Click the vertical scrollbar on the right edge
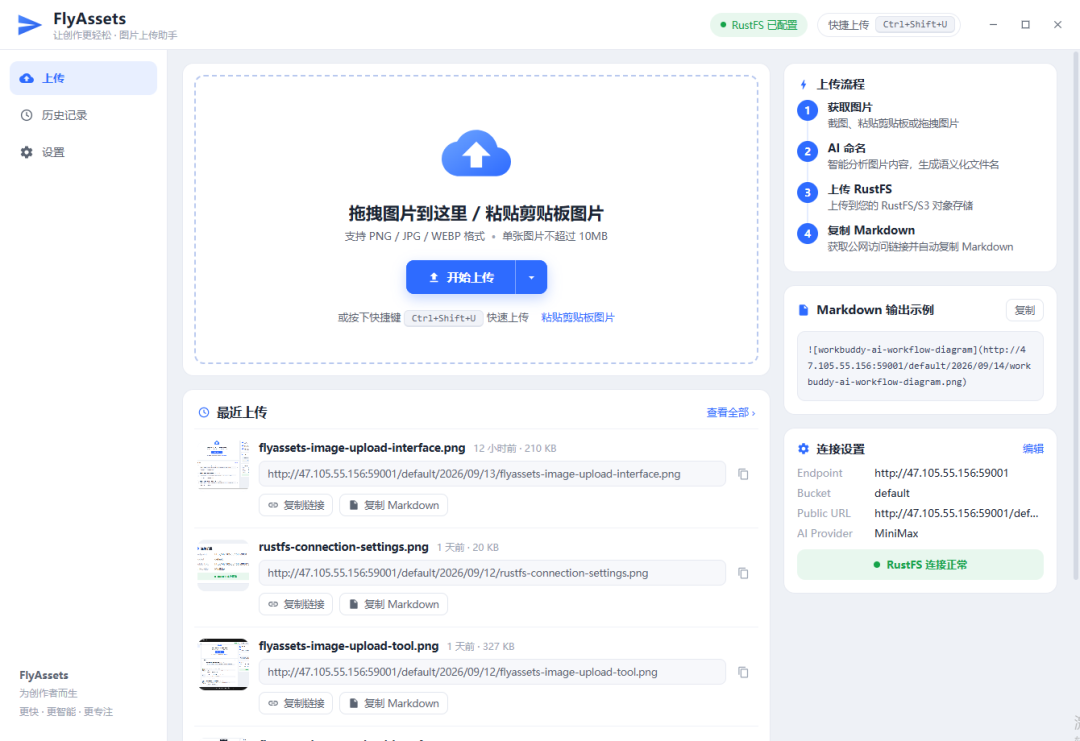1080x741 pixels. click(1076, 317)
